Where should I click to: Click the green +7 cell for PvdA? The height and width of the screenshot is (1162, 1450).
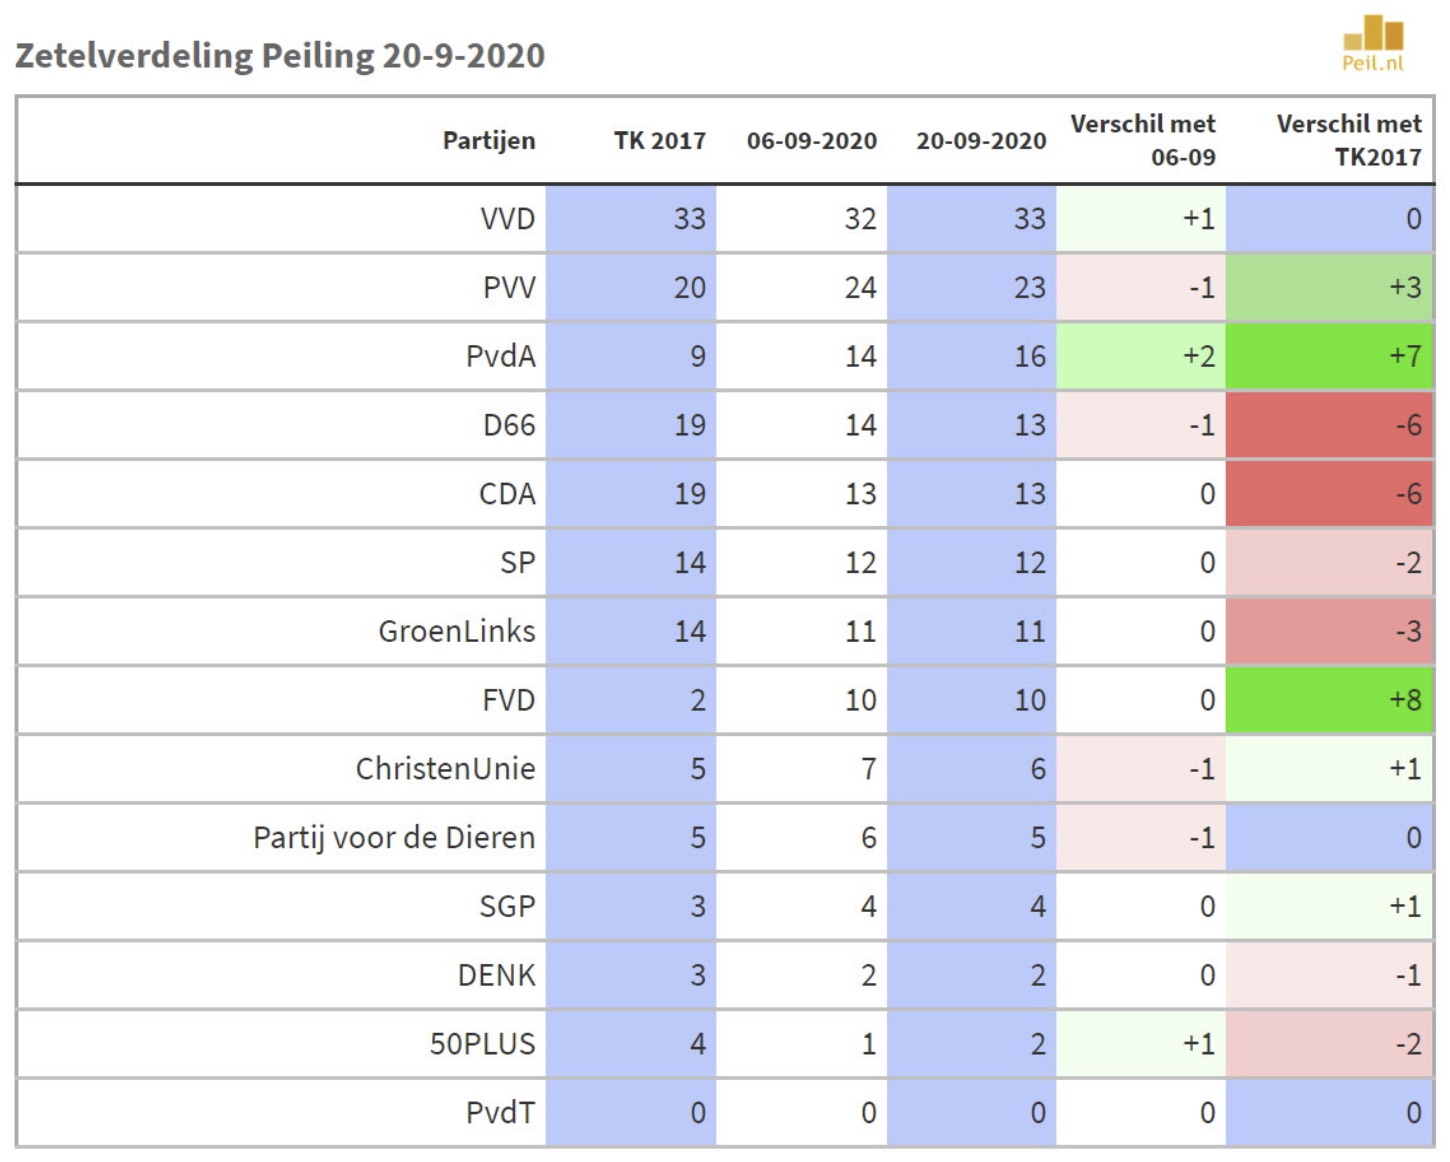[1329, 356]
